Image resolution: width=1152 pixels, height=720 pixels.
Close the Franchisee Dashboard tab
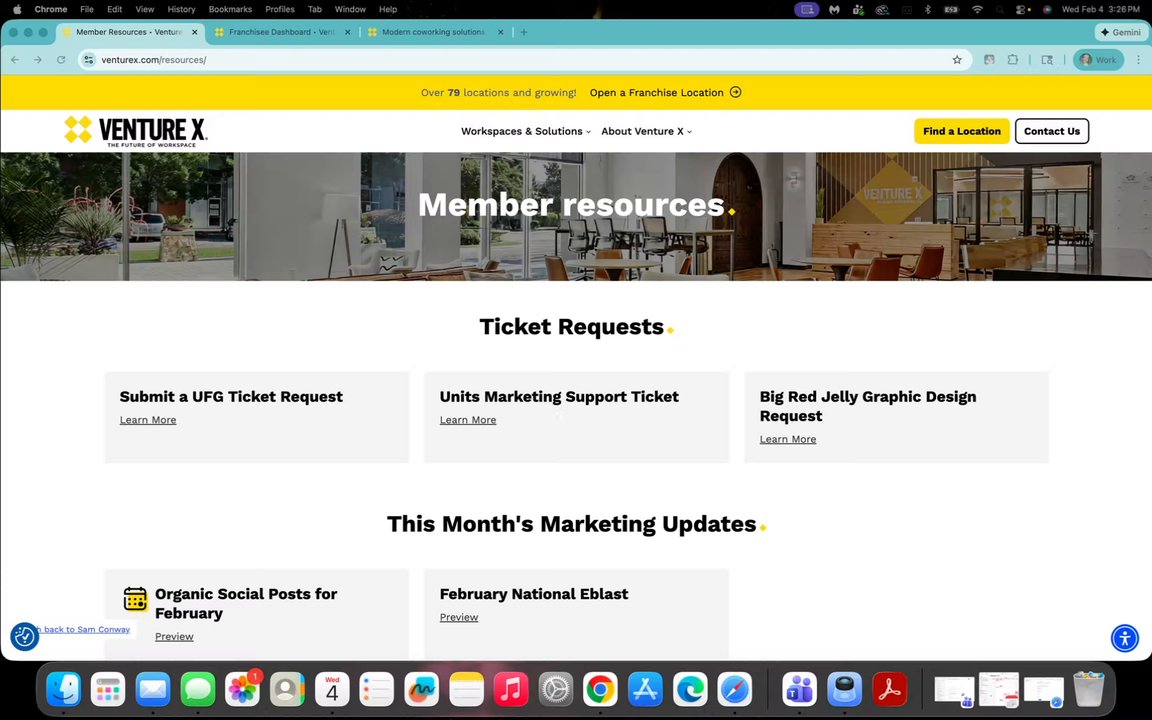348,32
